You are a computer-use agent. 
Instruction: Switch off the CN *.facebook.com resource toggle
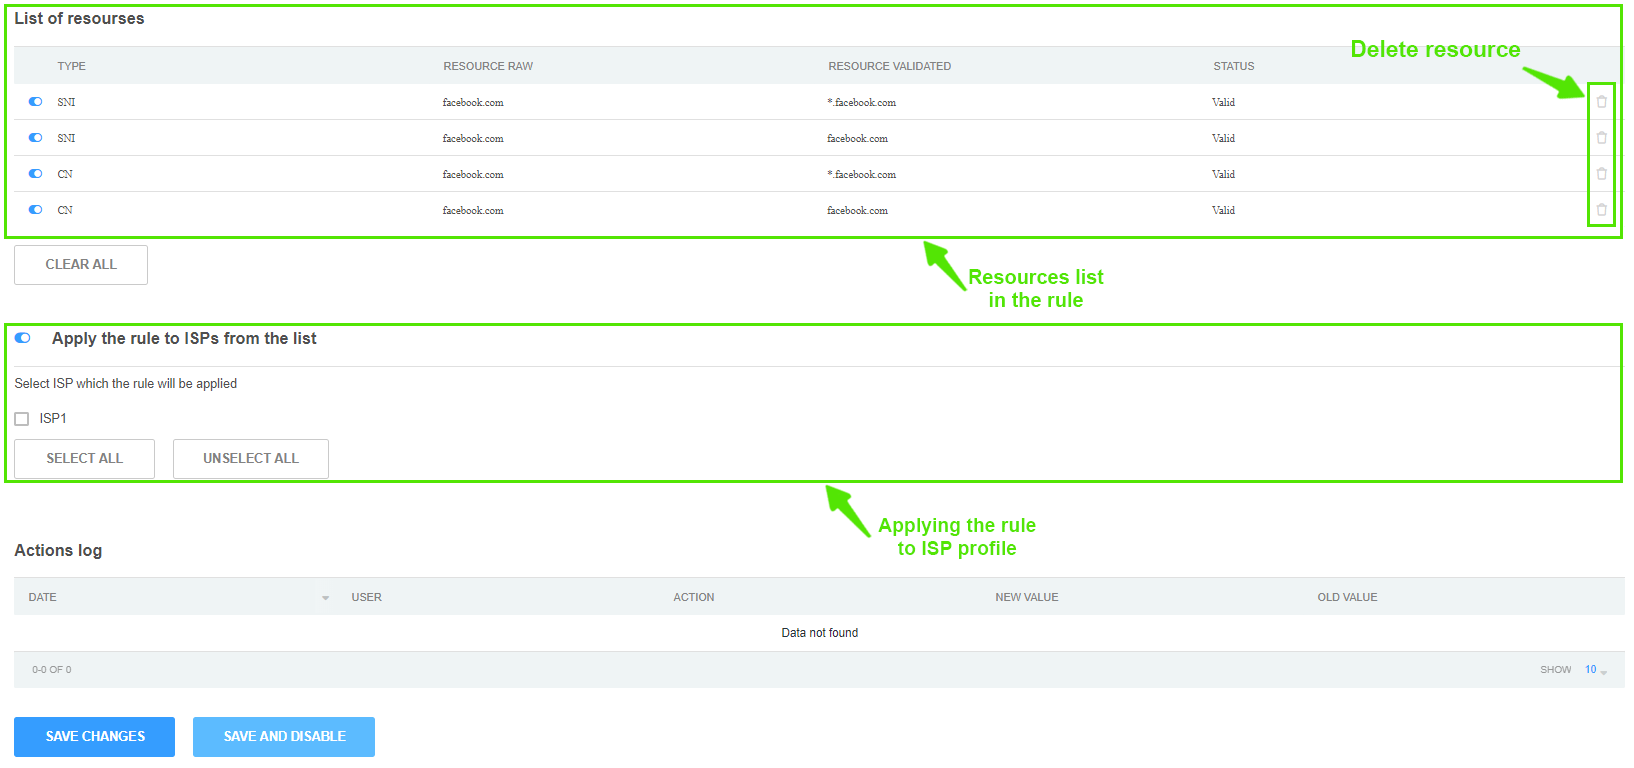36,174
